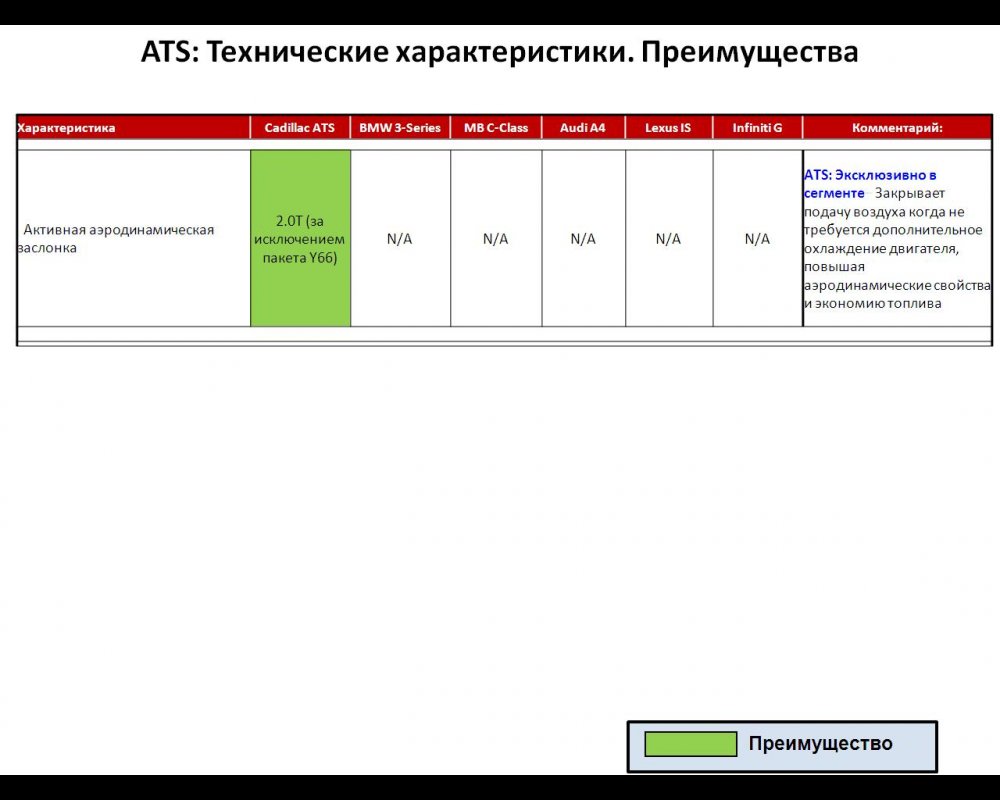Select the Audi A4 column header
The width and height of the screenshot is (1000, 800).
pos(581,127)
